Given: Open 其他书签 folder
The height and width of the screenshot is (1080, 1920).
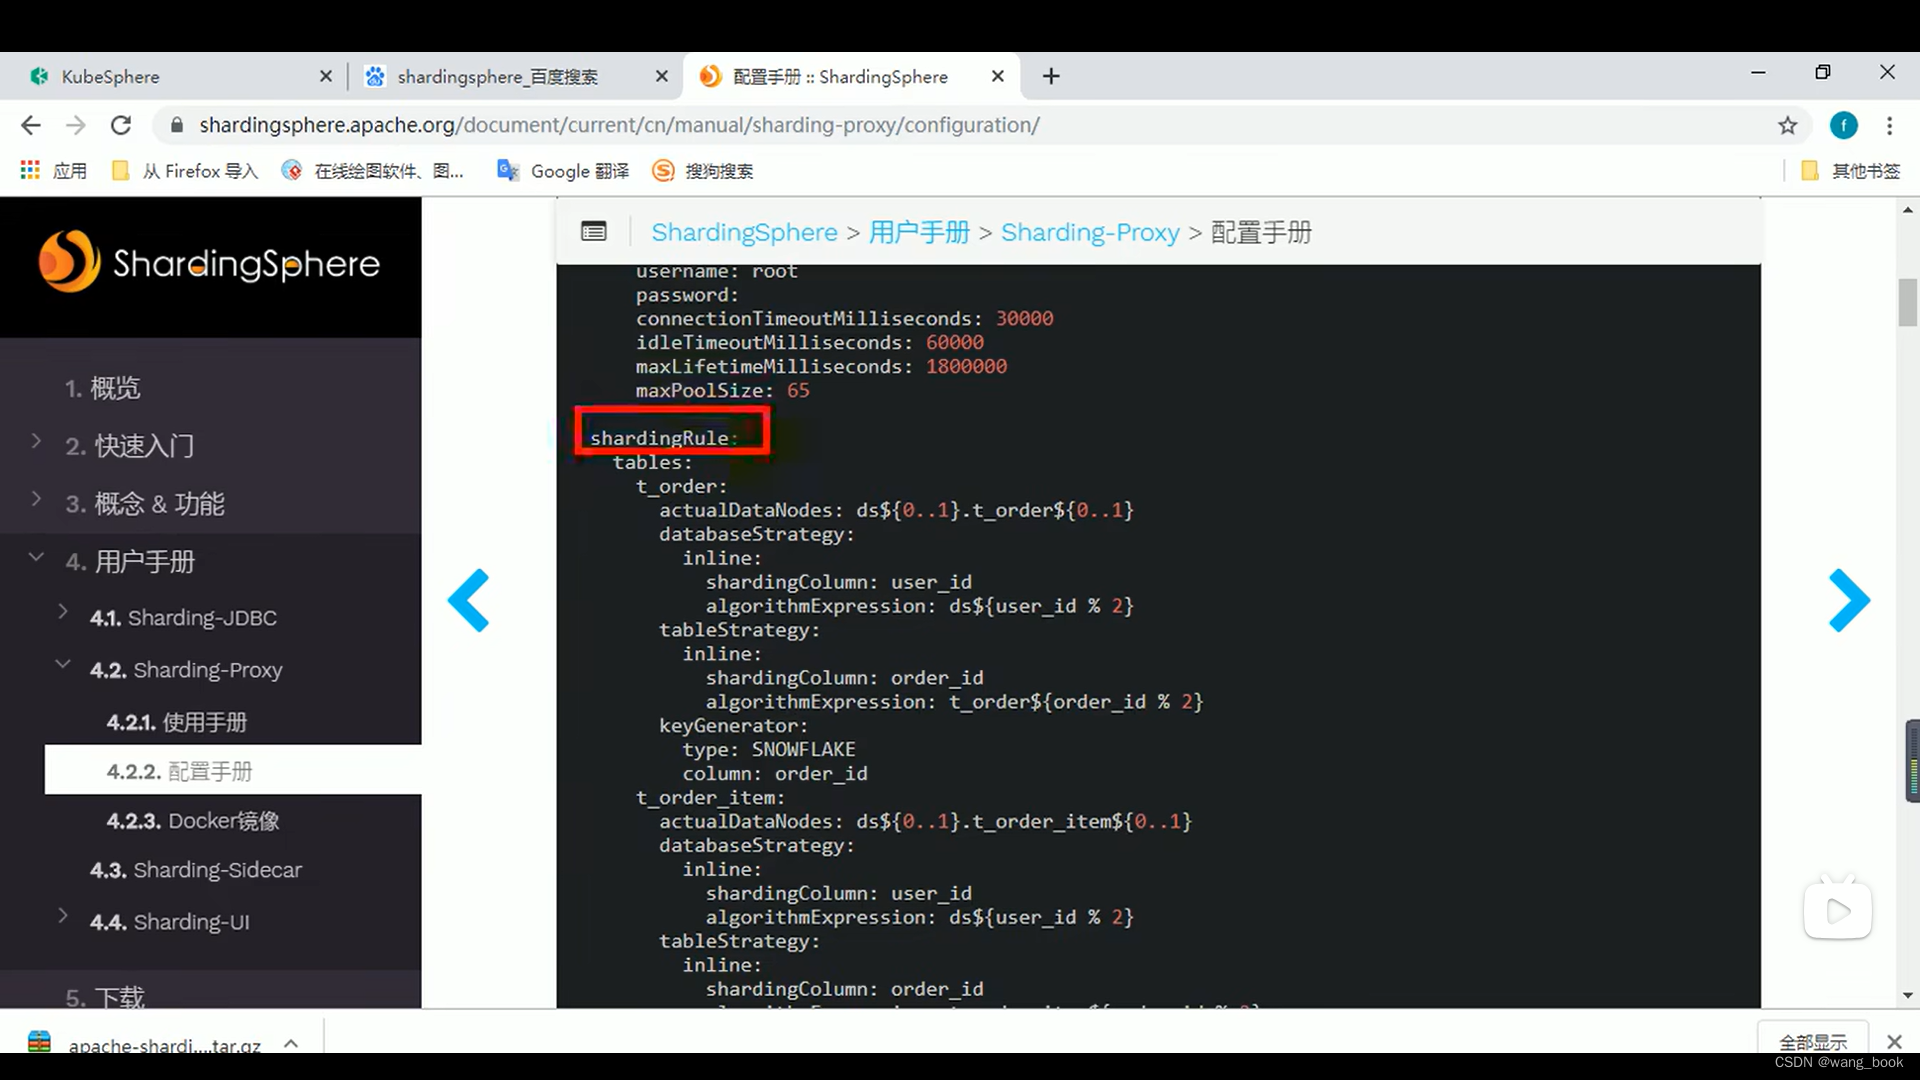Looking at the screenshot, I should tap(1851, 171).
